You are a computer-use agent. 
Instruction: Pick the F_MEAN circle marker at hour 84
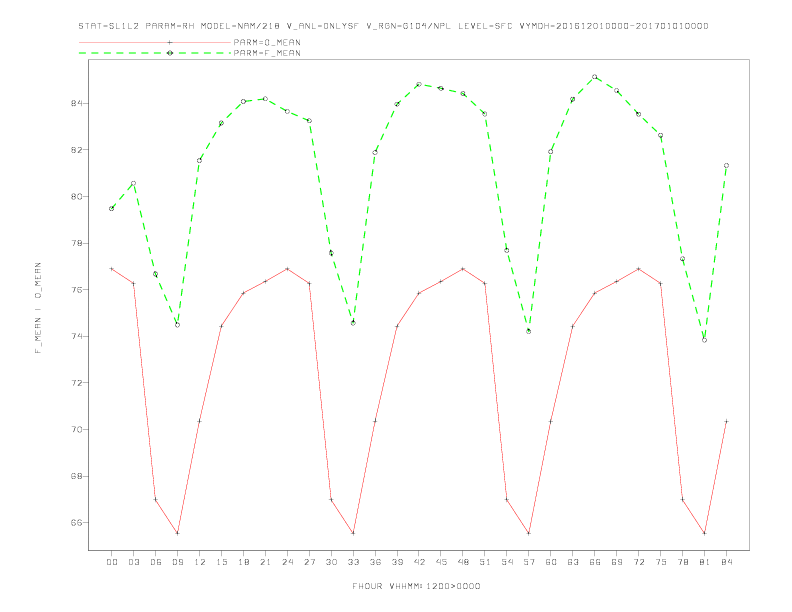tap(726, 166)
